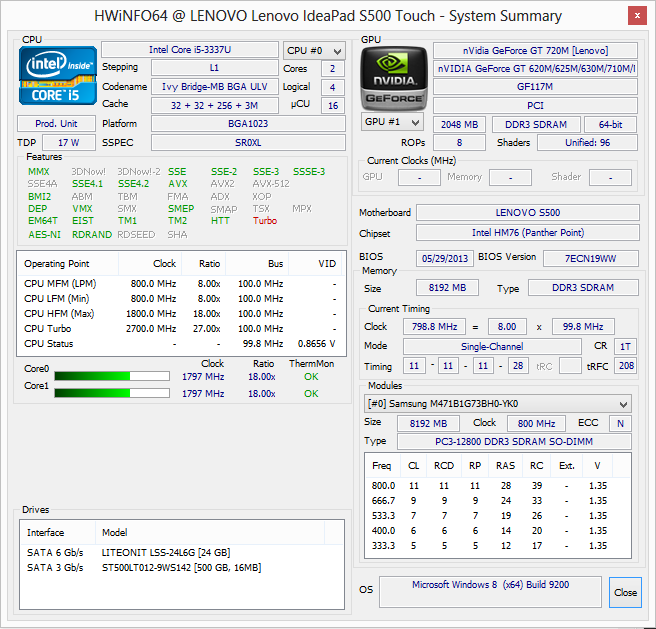Click the Prod. Unit button

[x=56, y=124]
